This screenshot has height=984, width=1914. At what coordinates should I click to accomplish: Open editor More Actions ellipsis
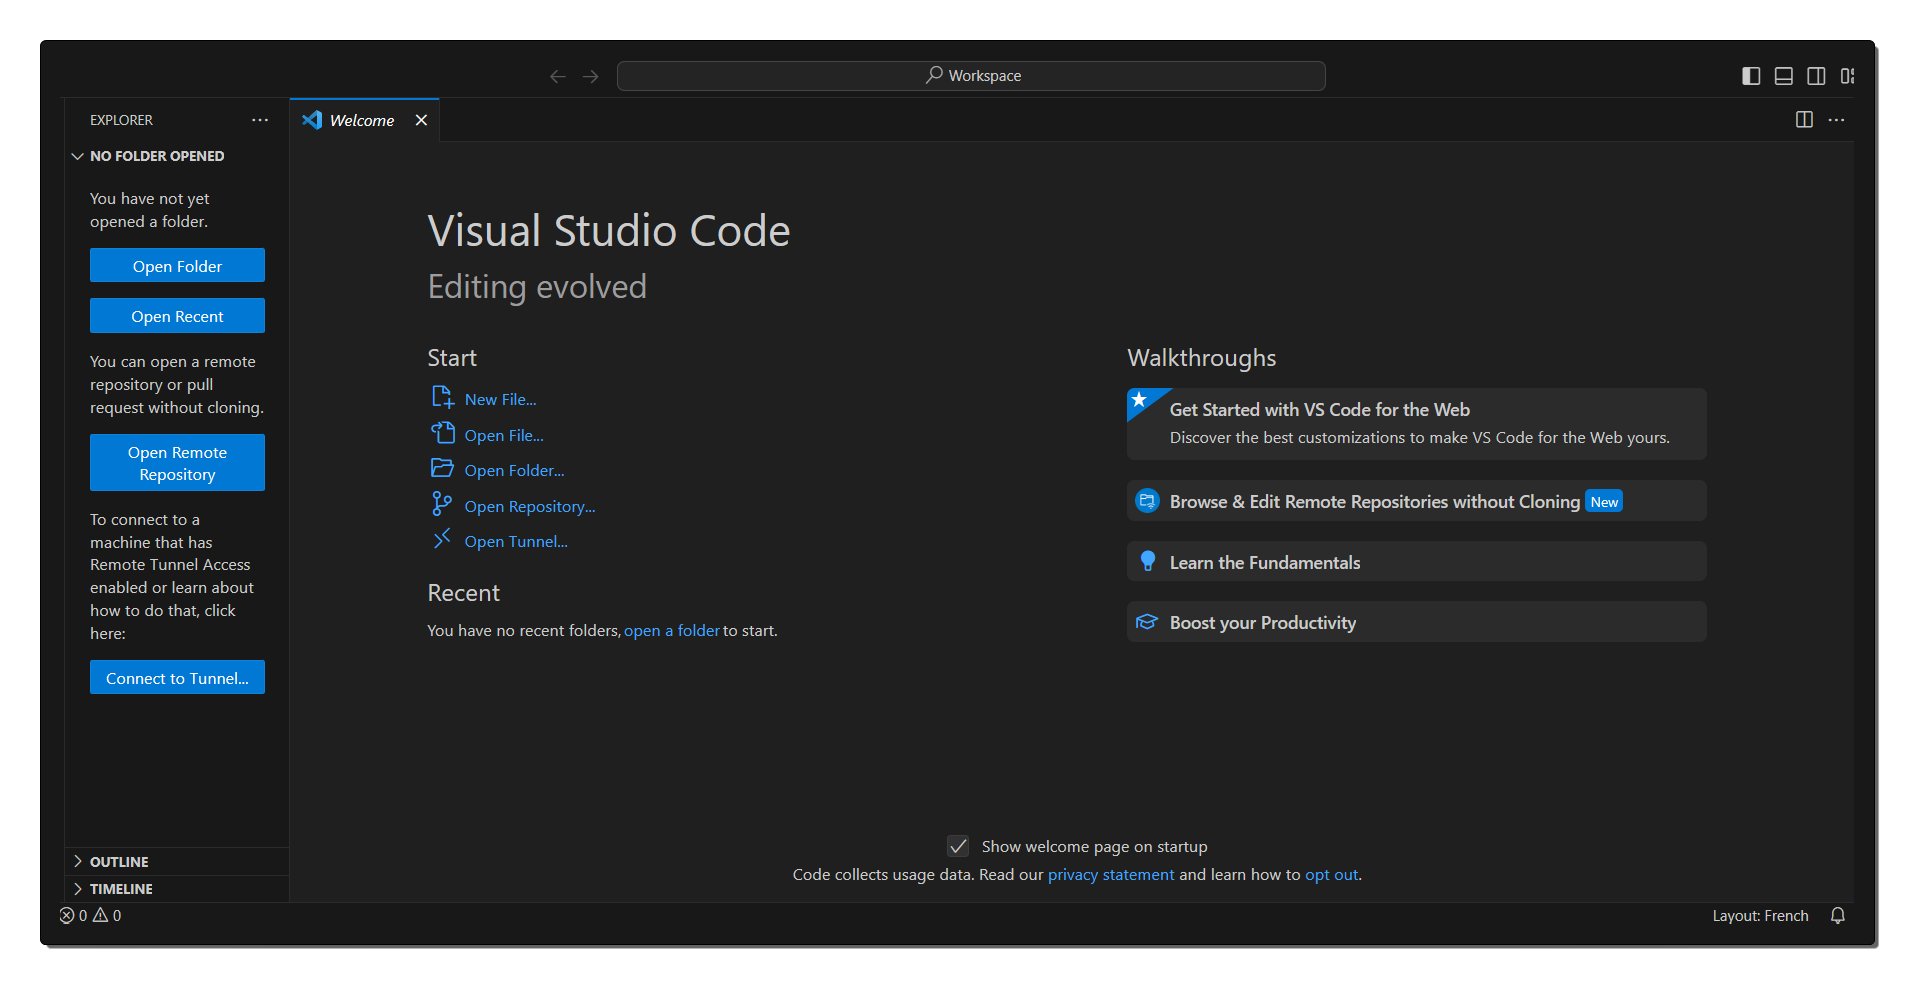tap(1837, 120)
